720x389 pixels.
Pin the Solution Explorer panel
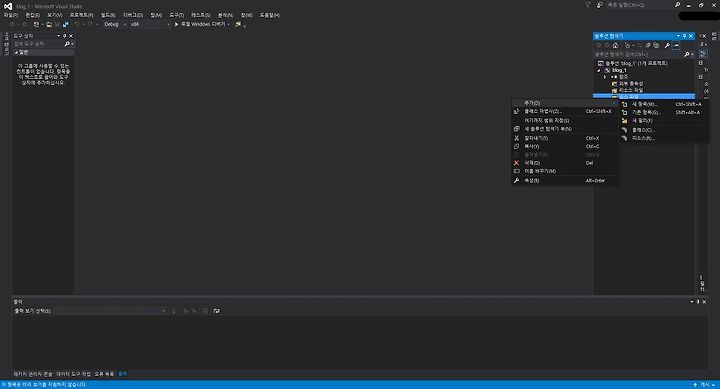[x=684, y=36]
